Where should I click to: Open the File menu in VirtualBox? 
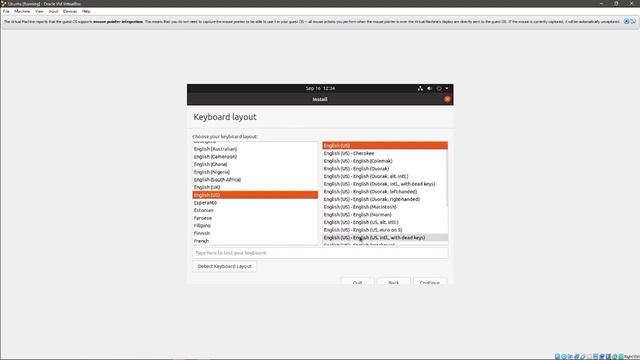point(6,11)
